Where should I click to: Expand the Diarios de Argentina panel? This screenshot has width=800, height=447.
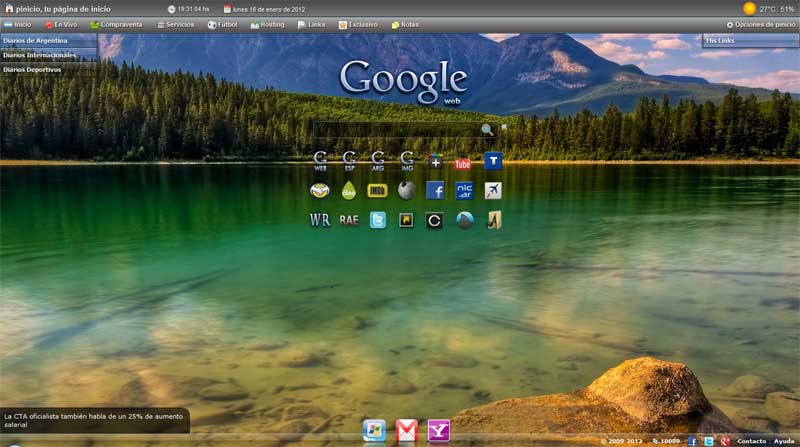pos(48,41)
